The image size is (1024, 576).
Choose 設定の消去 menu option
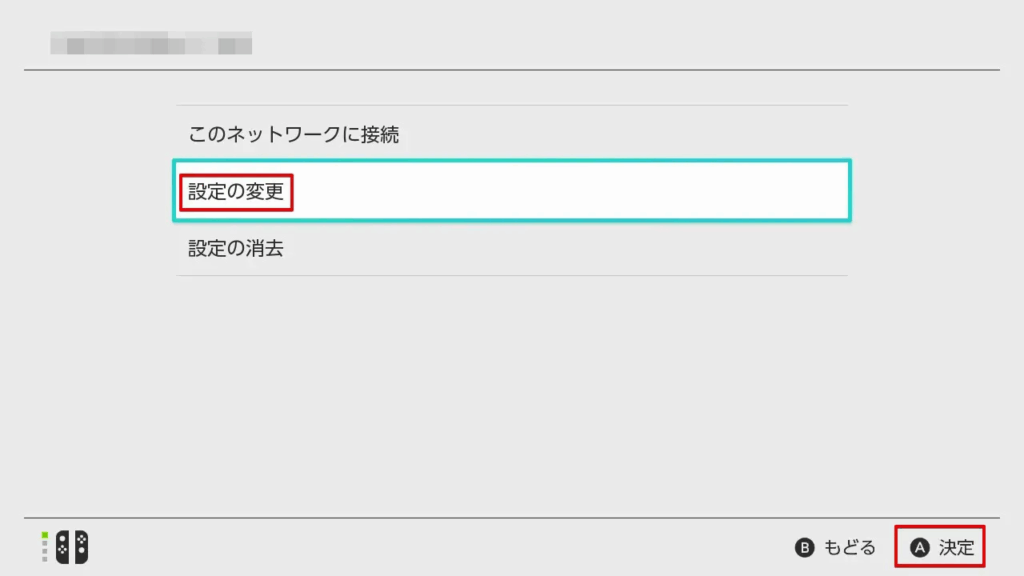click(x=236, y=248)
